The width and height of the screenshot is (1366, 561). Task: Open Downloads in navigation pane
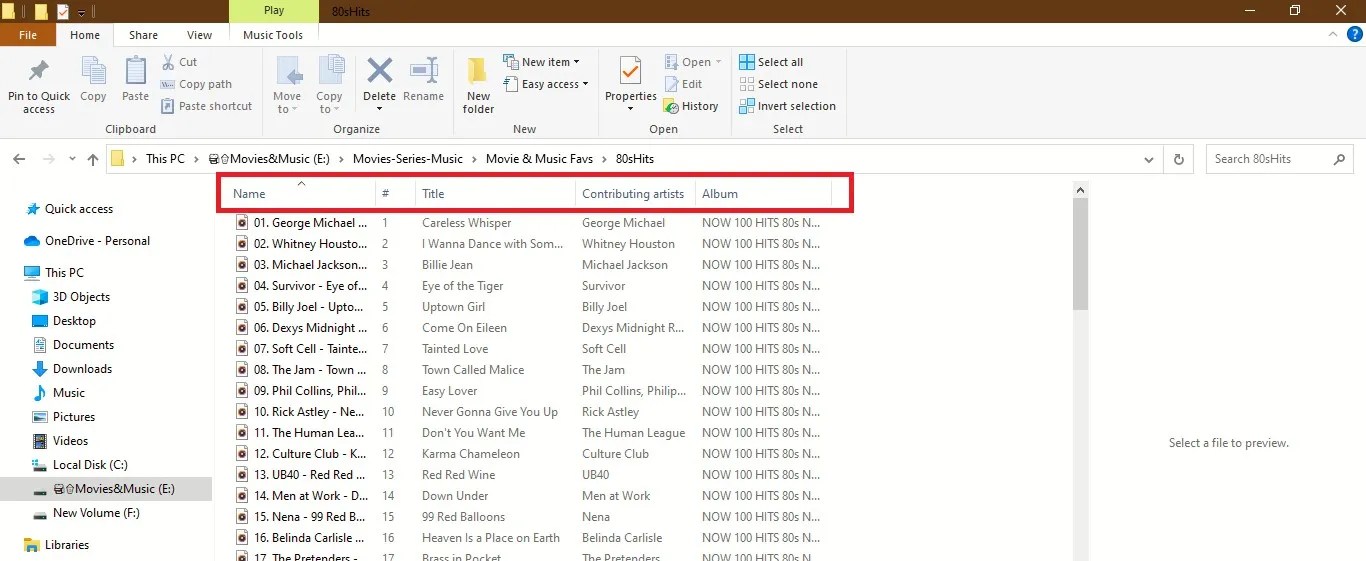82,369
